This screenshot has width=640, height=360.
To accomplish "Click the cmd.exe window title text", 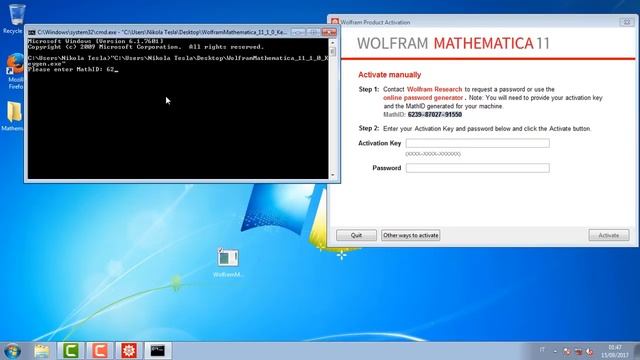I will [x=162, y=32].
